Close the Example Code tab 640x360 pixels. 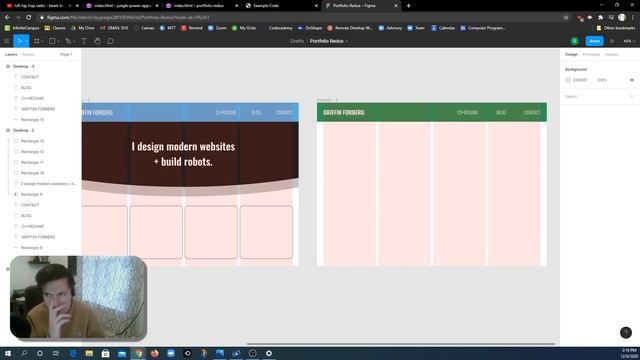316,6
